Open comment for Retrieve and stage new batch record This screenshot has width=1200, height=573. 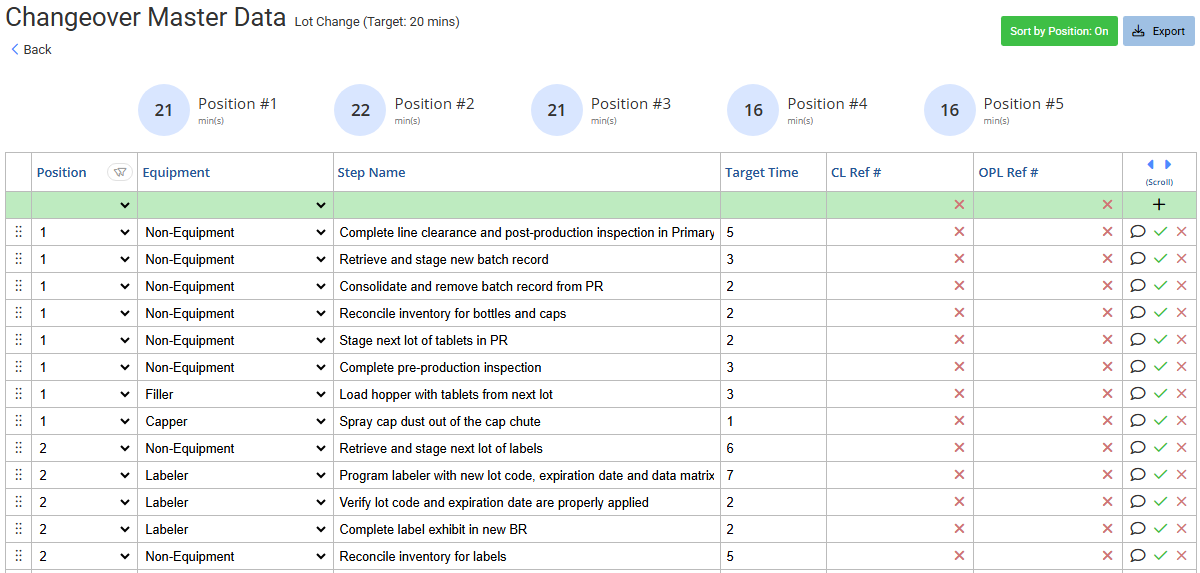[1138, 259]
